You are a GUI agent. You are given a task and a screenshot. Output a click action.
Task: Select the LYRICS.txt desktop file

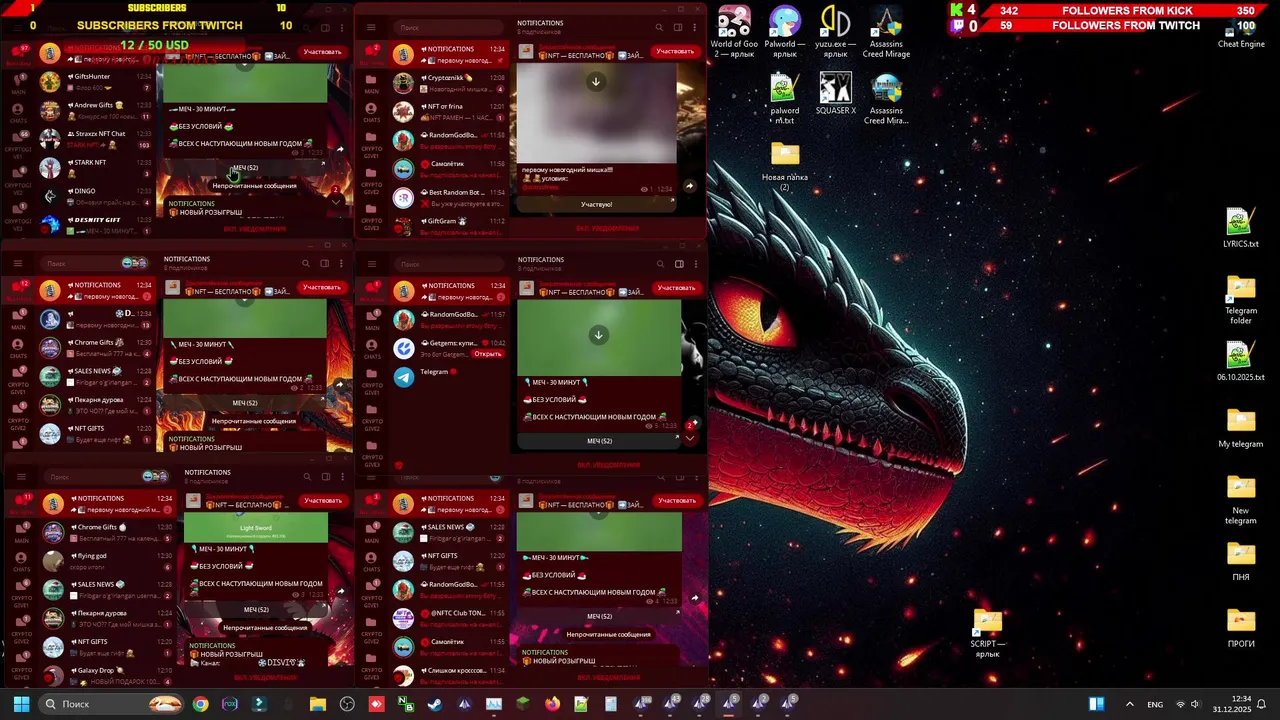(1240, 228)
